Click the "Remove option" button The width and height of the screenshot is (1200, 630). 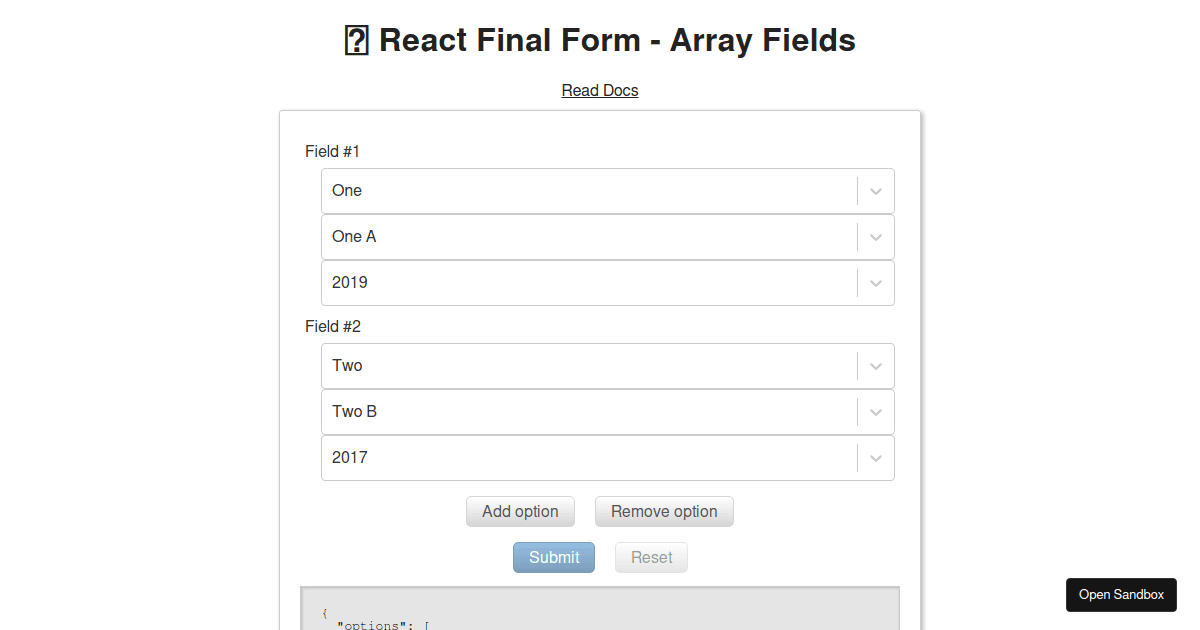[664, 511]
